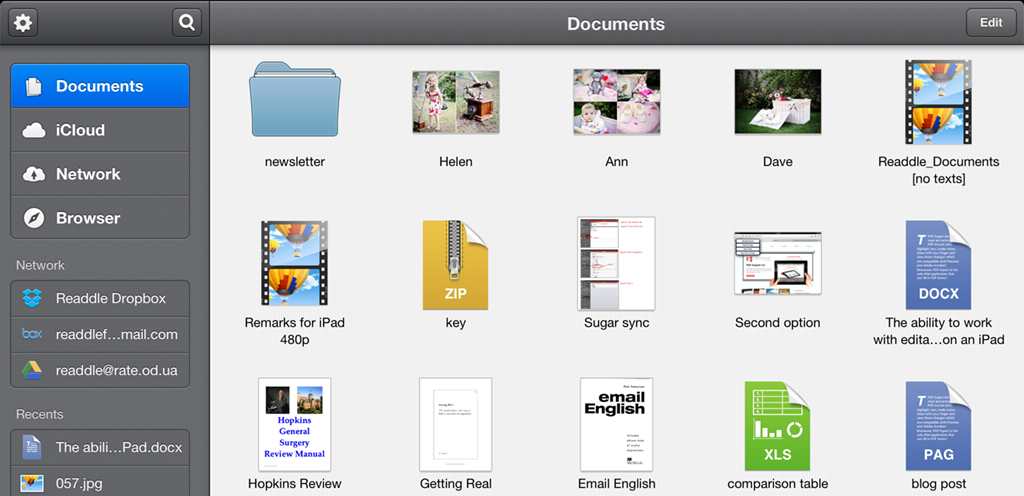Click the Documents page icon in sidebar
Viewport: 1024px width, 496px height.
[x=33, y=86]
